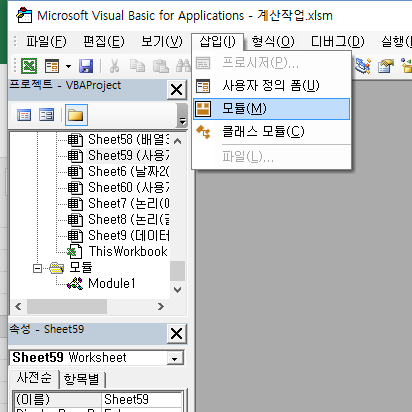Open the Sheet59 Worksheet object dropdown

point(174,358)
